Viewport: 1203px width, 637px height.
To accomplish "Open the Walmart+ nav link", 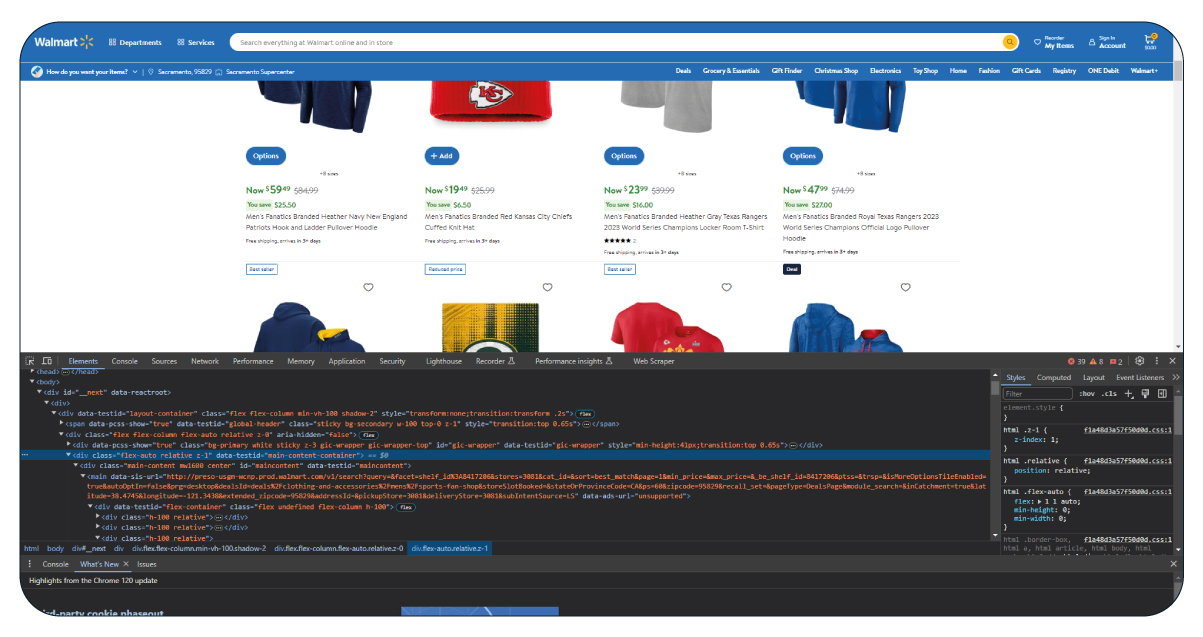I will point(1144,71).
